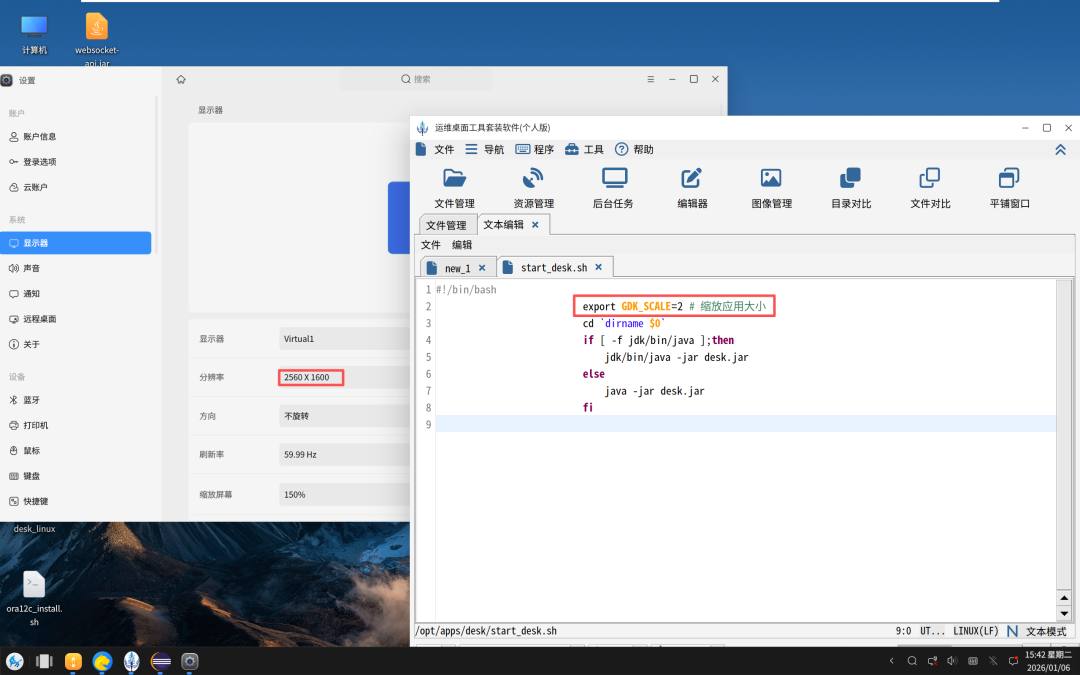Close the new_1 file tab
The height and width of the screenshot is (675, 1080).
[x=482, y=268]
